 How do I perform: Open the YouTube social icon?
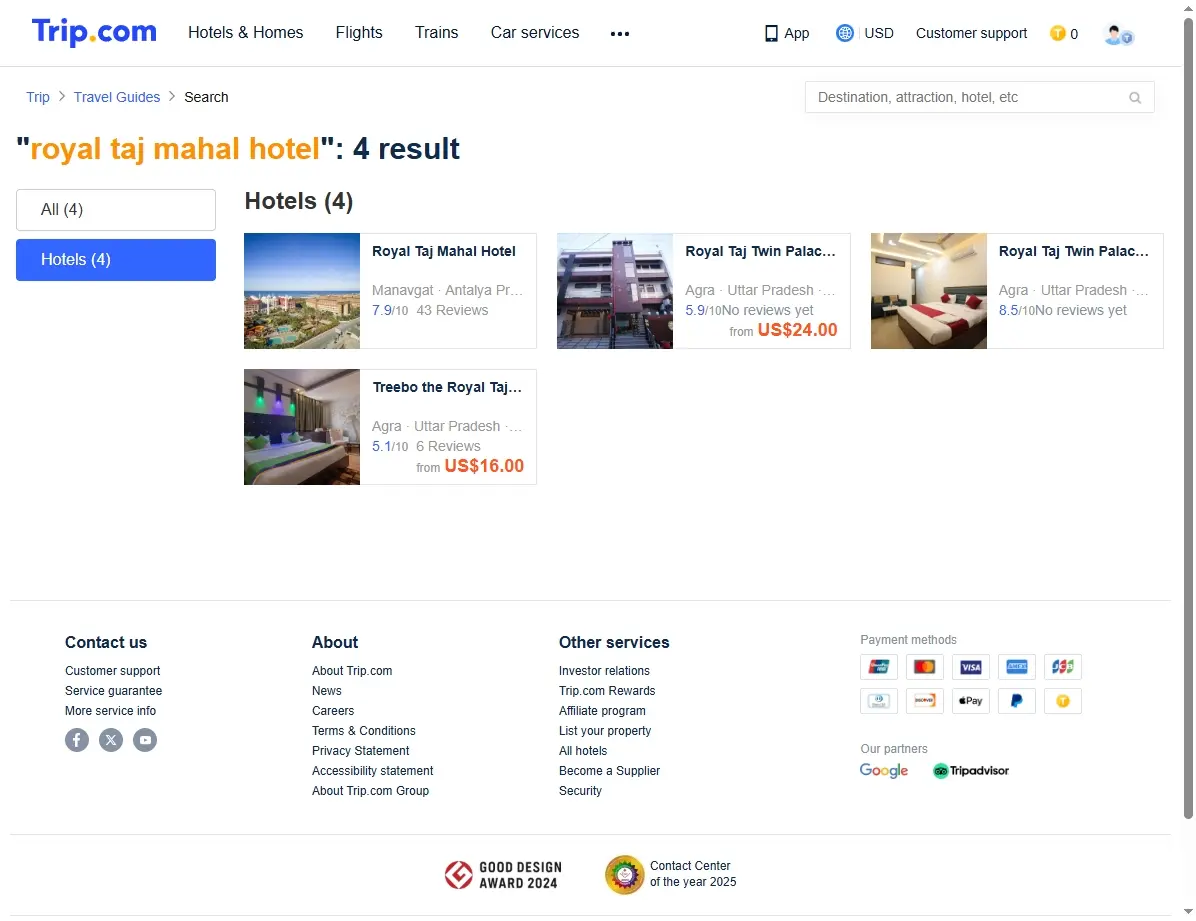click(x=145, y=740)
